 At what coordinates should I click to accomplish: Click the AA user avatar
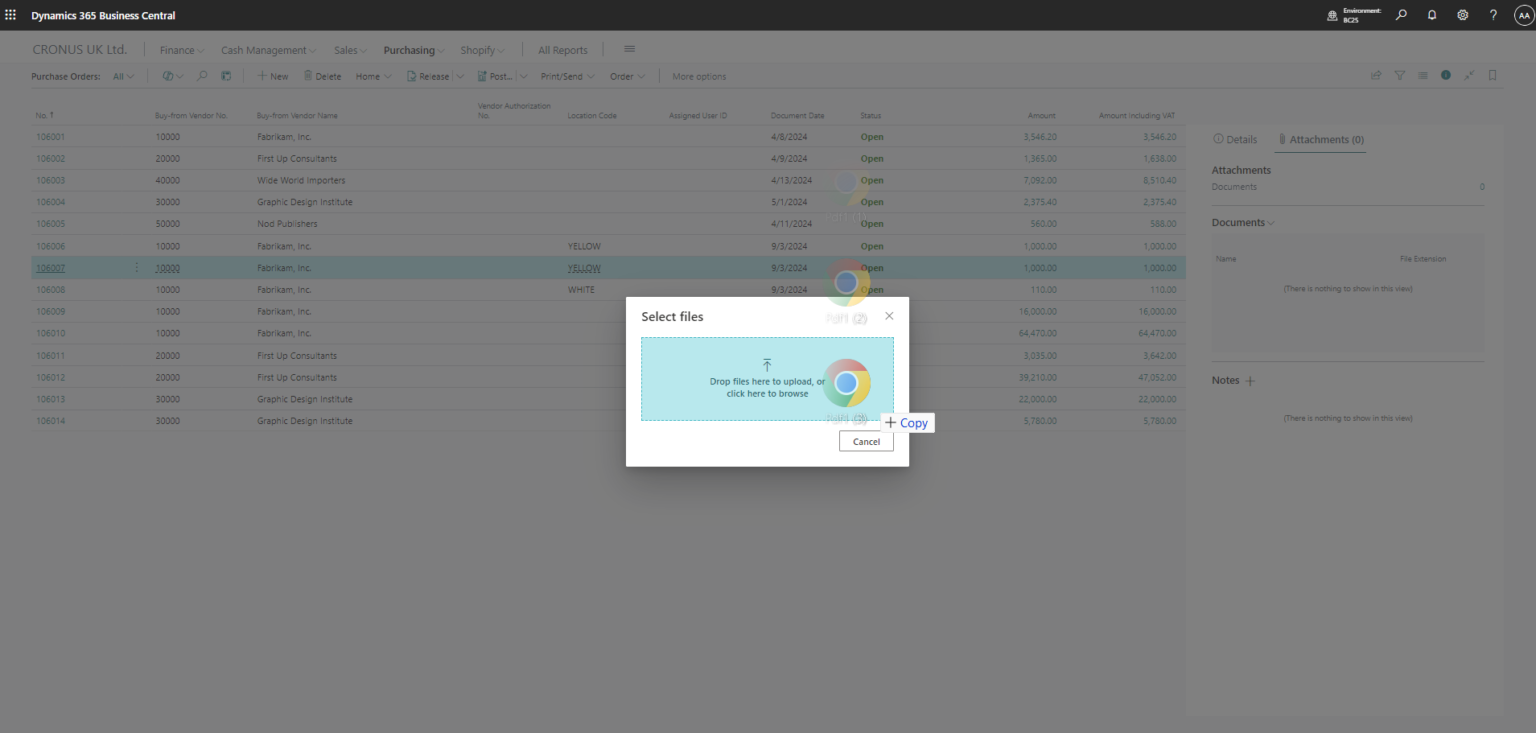click(1520, 14)
